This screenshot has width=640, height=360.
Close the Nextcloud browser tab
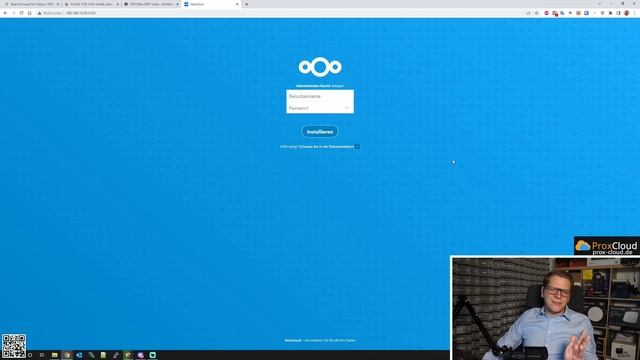tap(237, 4)
